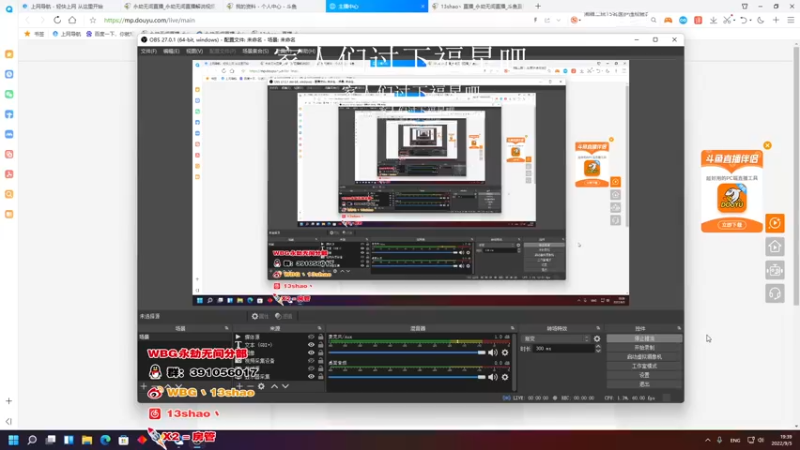Click 启动虚拟摄像机 virtual camera button
Viewport: 800px width, 450px height.
point(644,357)
